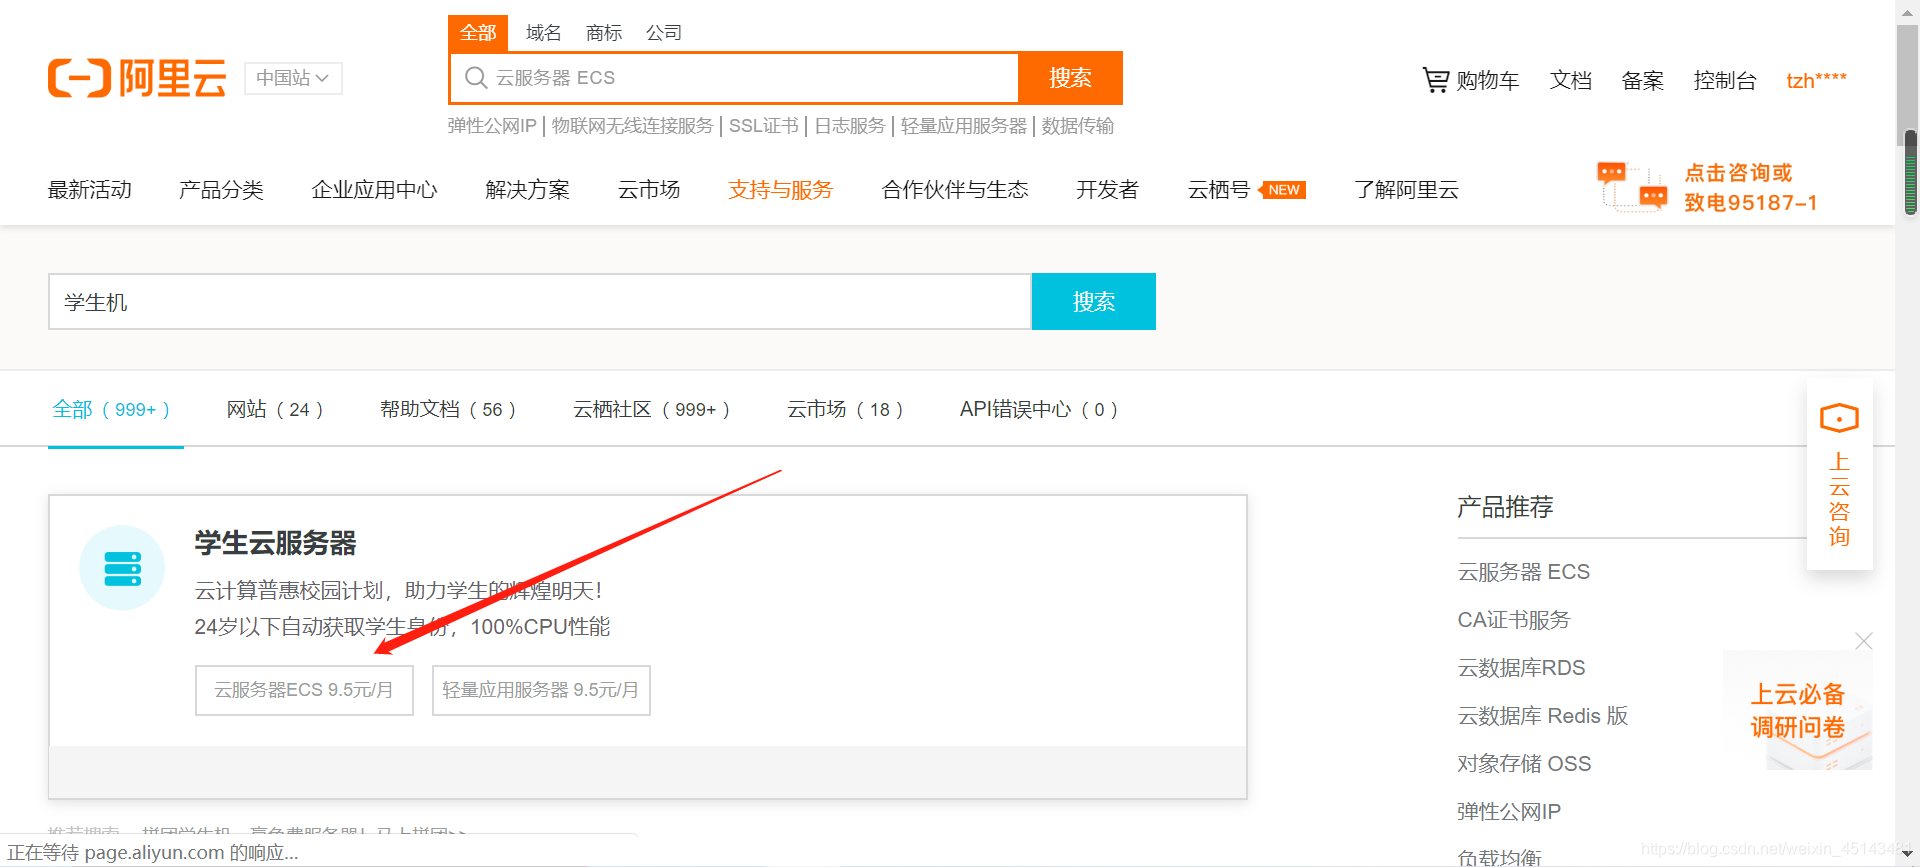Open the 产品分类 nav menu
This screenshot has height=867, width=1920.
[x=221, y=190]
